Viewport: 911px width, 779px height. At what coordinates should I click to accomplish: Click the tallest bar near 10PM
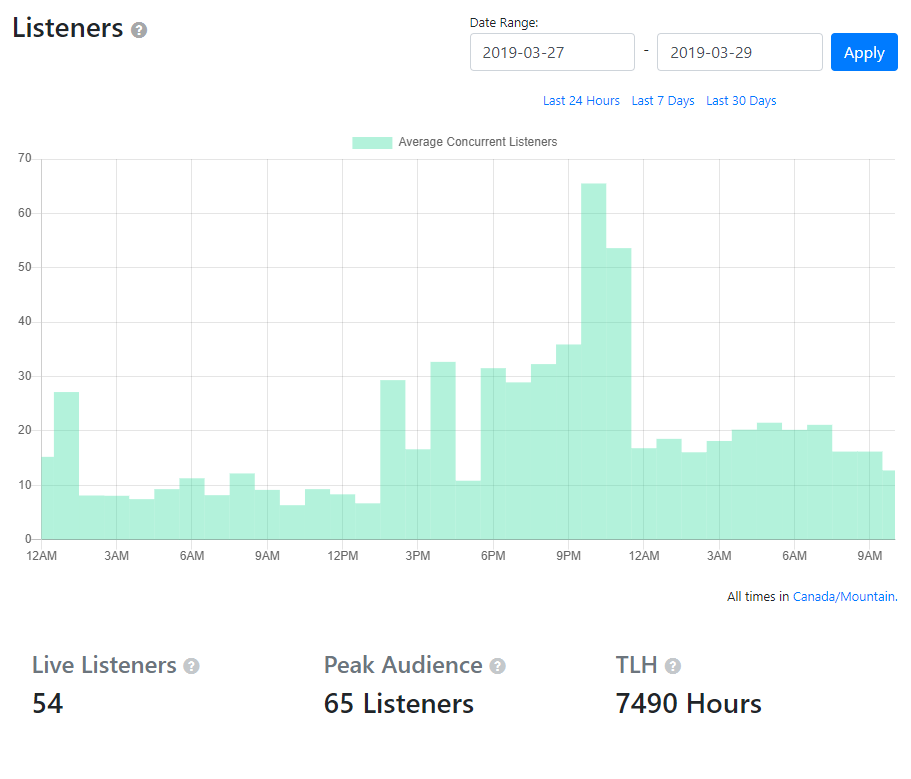coord(594,360)
